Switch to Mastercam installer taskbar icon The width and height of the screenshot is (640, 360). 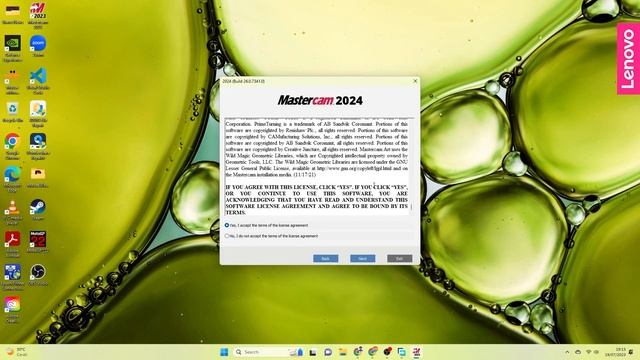click(x=417, y=352)
